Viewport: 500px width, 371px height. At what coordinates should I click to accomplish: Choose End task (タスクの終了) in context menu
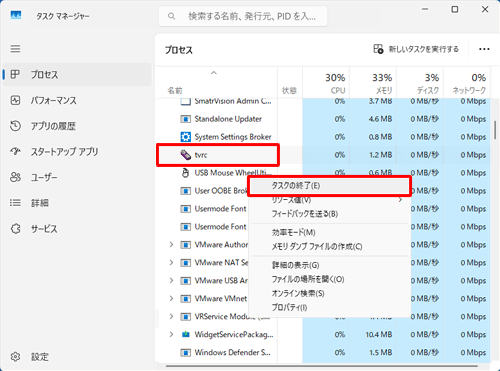pos(330,186)
